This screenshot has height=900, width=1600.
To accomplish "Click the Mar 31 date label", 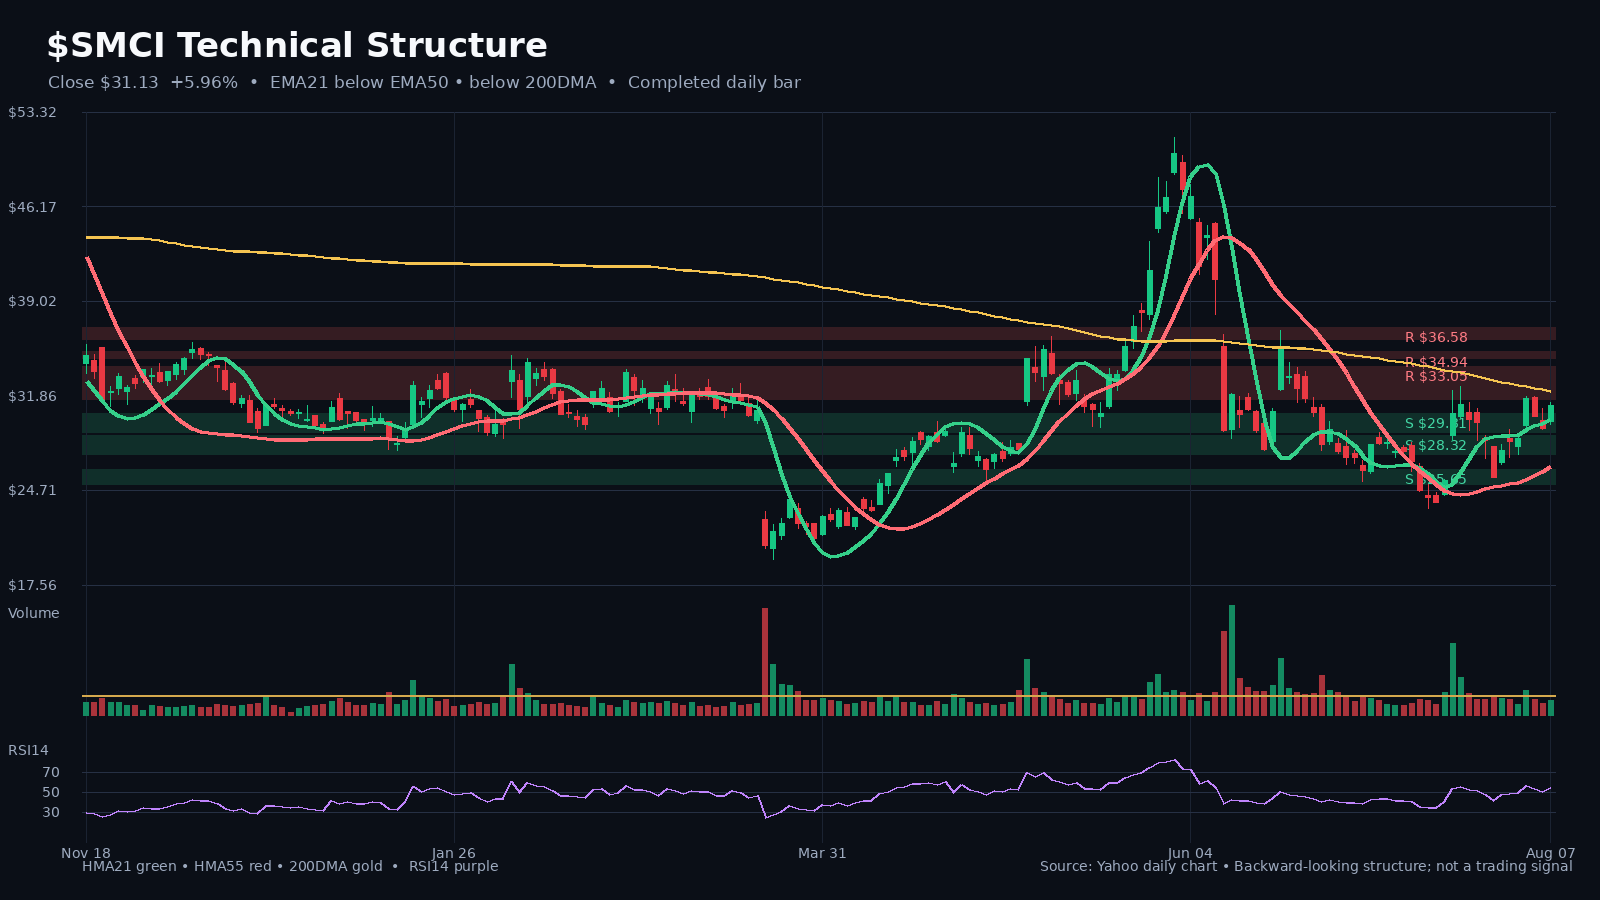I will point(822,853).
